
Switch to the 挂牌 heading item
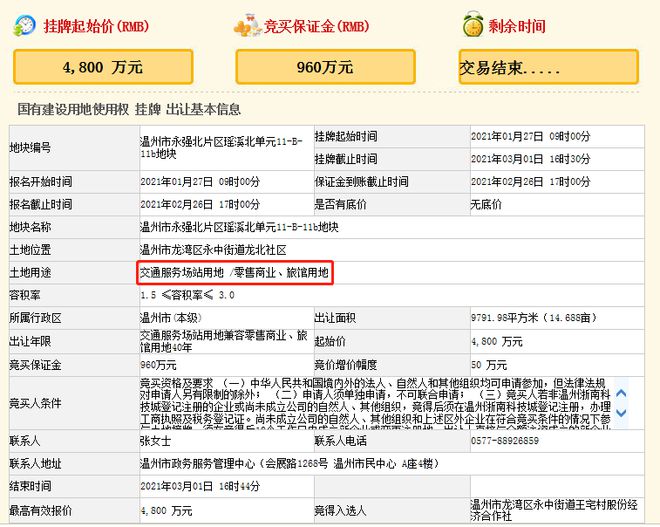click(x=146, y=109)
